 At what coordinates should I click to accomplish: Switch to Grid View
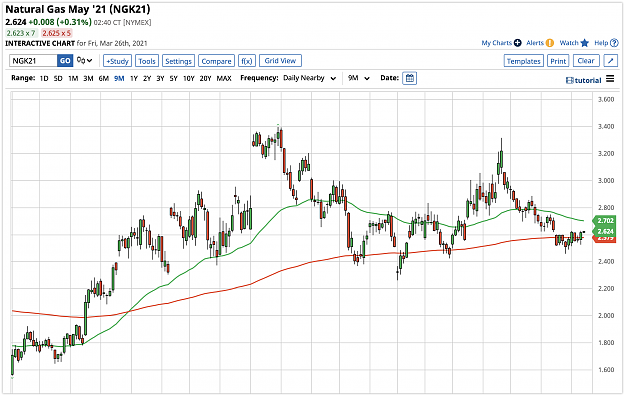click(x=280, y=61)
